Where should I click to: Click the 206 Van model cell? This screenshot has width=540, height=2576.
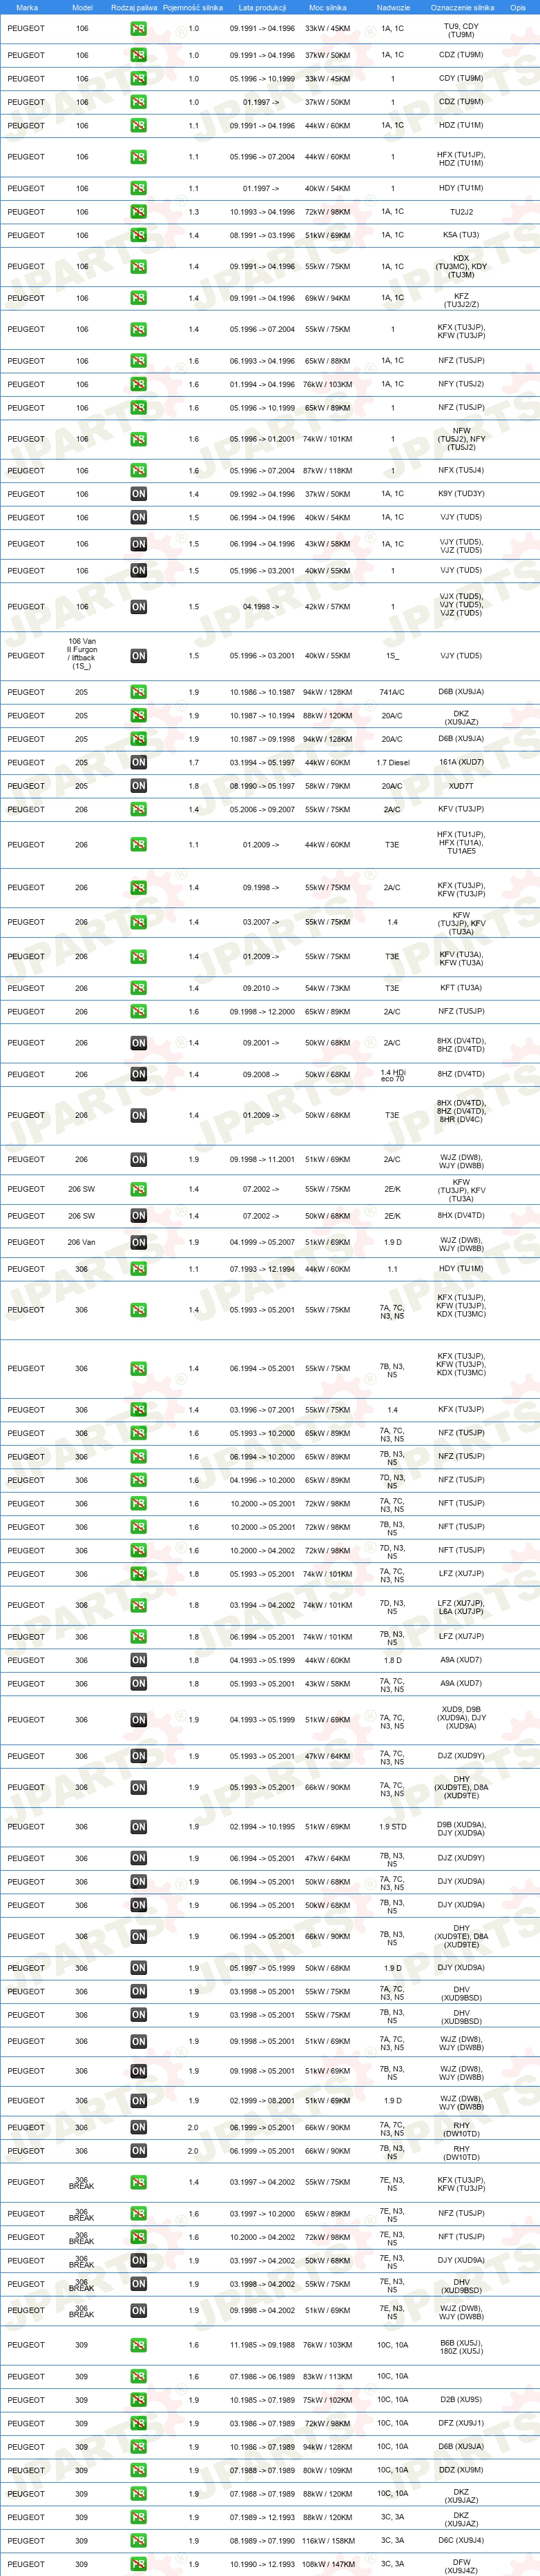81,1242
